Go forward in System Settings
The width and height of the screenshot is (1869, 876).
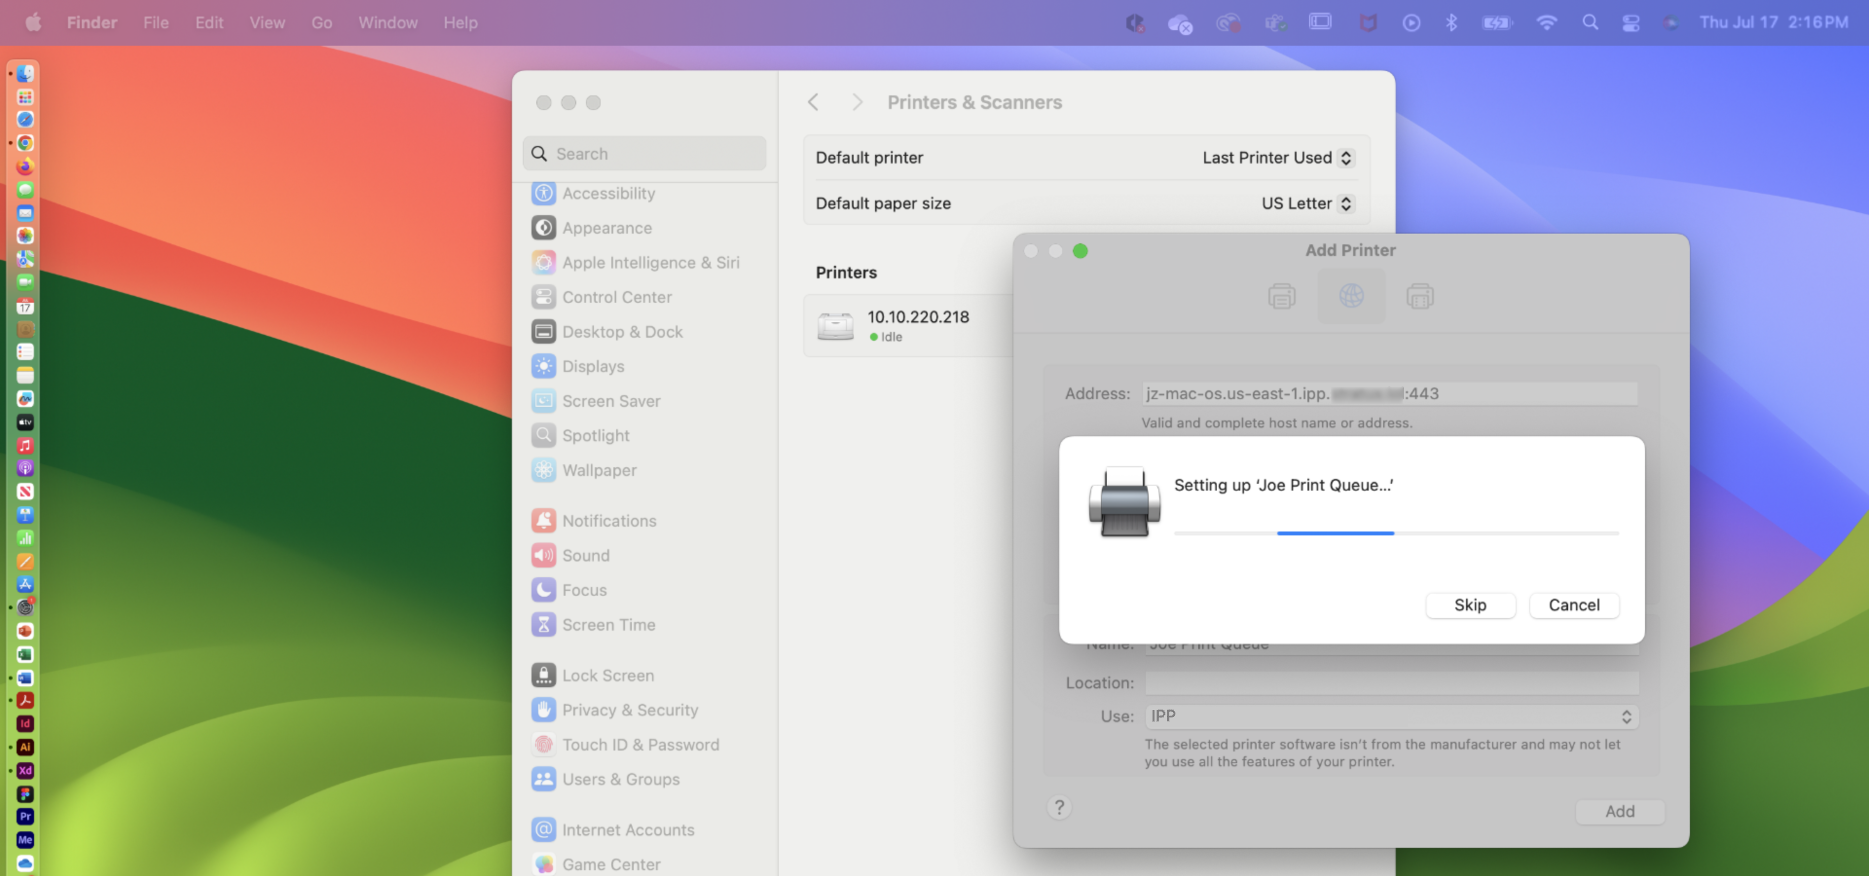pos(857,102)
